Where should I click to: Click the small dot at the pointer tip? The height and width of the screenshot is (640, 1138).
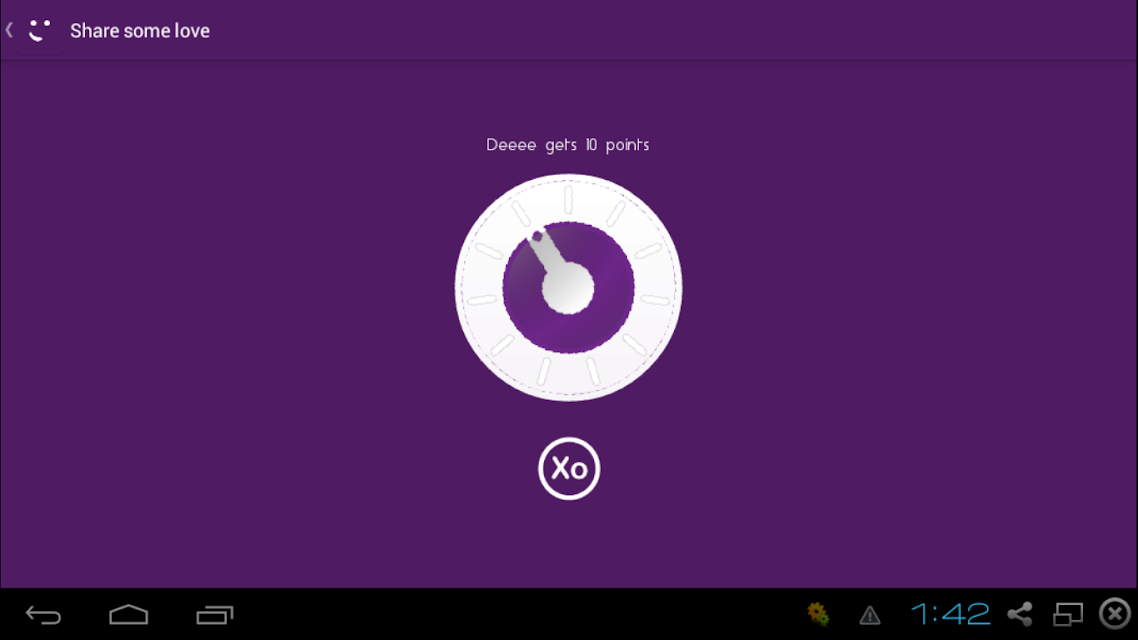(537, 236)
